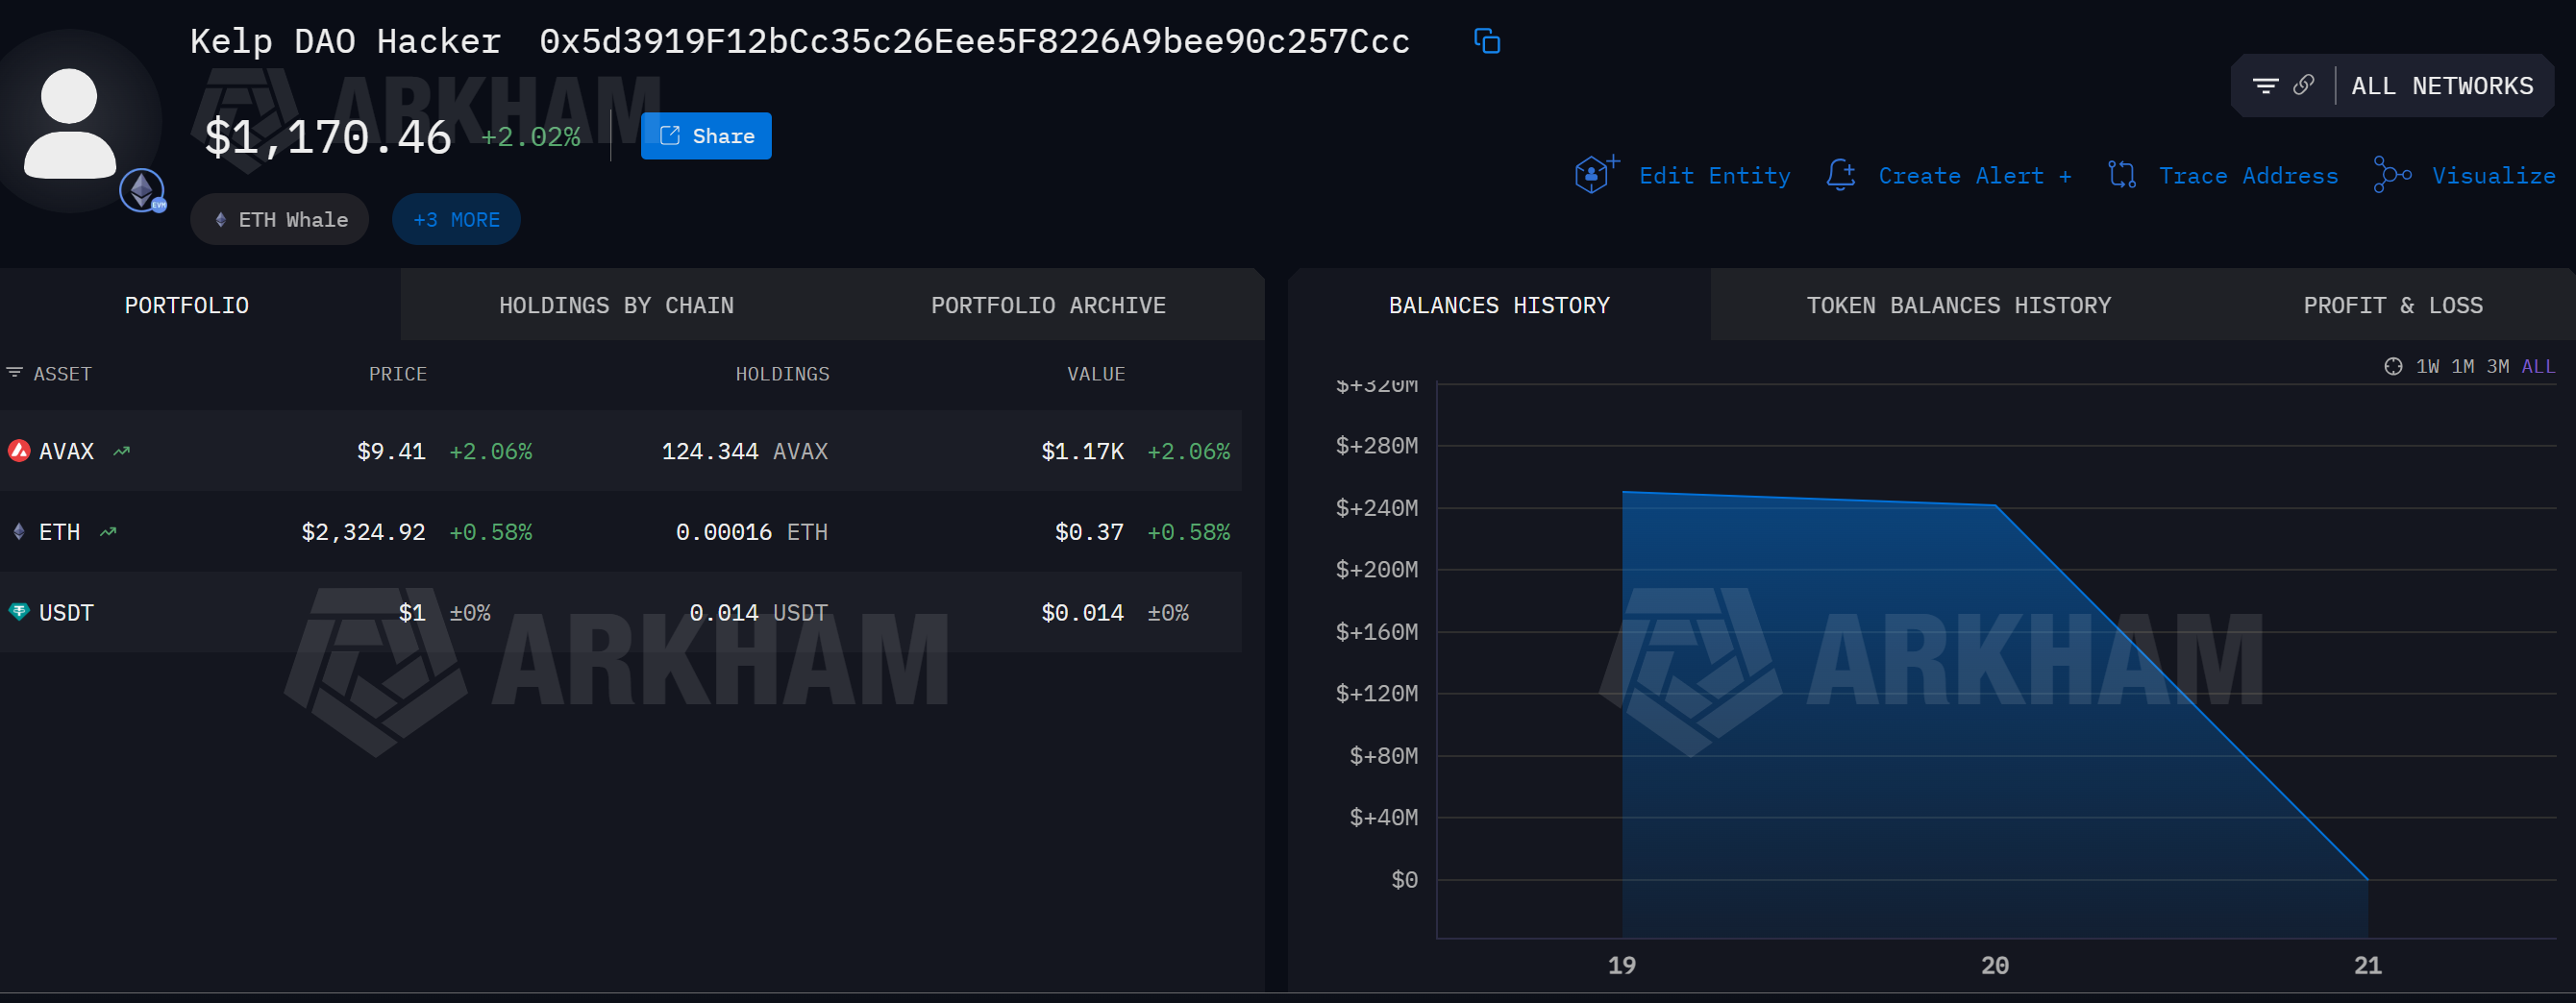Viewport: 2576px width, 1003px height.
Task: Toggle the ETH price trend sparkline arrow
Action: [x=107, y=531]
